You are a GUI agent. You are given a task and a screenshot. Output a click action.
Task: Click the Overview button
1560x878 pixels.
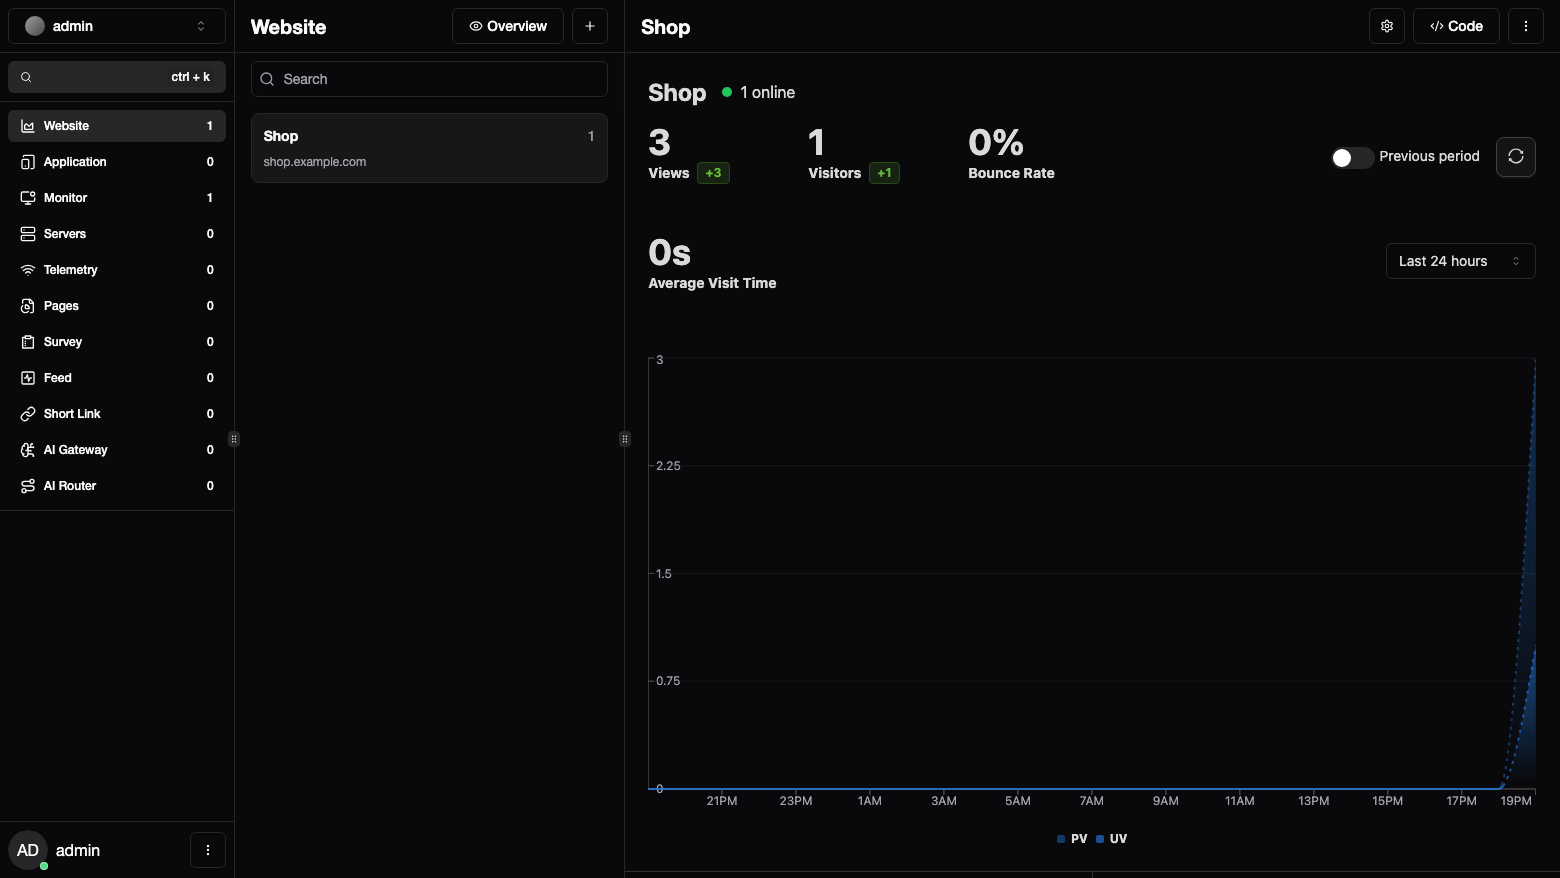(508, 26)
